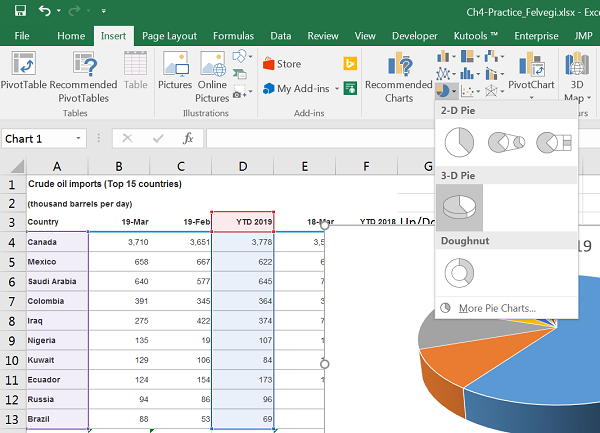600x433 pixels.
Task: Click the Save icon in title bar
Action: 20,10
